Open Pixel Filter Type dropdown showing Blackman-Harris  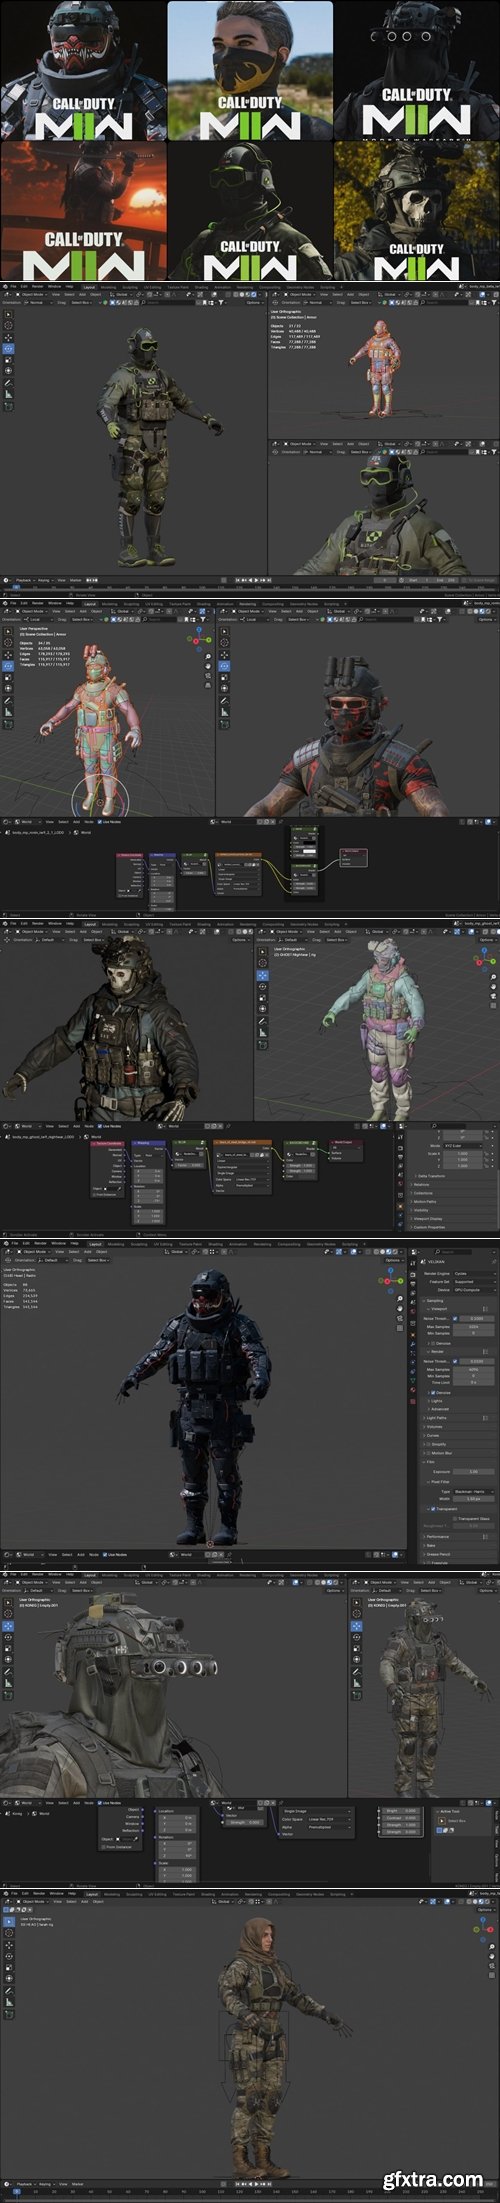pyautogui.click(x=474, y=1492)
